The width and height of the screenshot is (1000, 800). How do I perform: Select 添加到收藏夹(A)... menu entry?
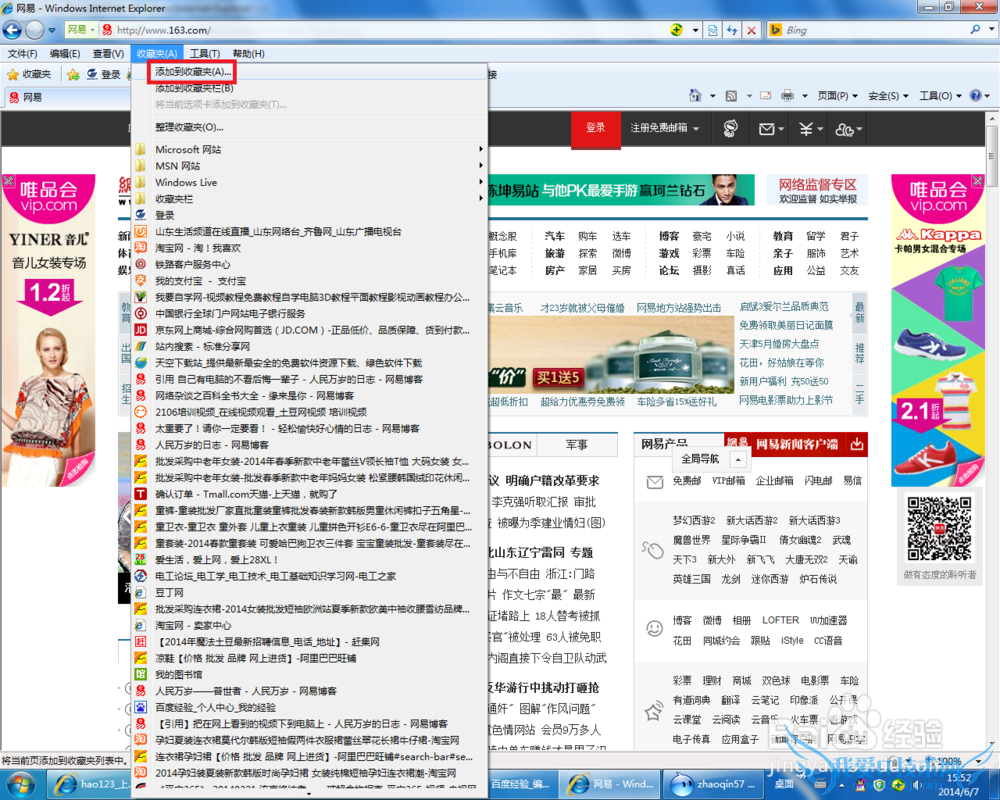coord(193,72)
